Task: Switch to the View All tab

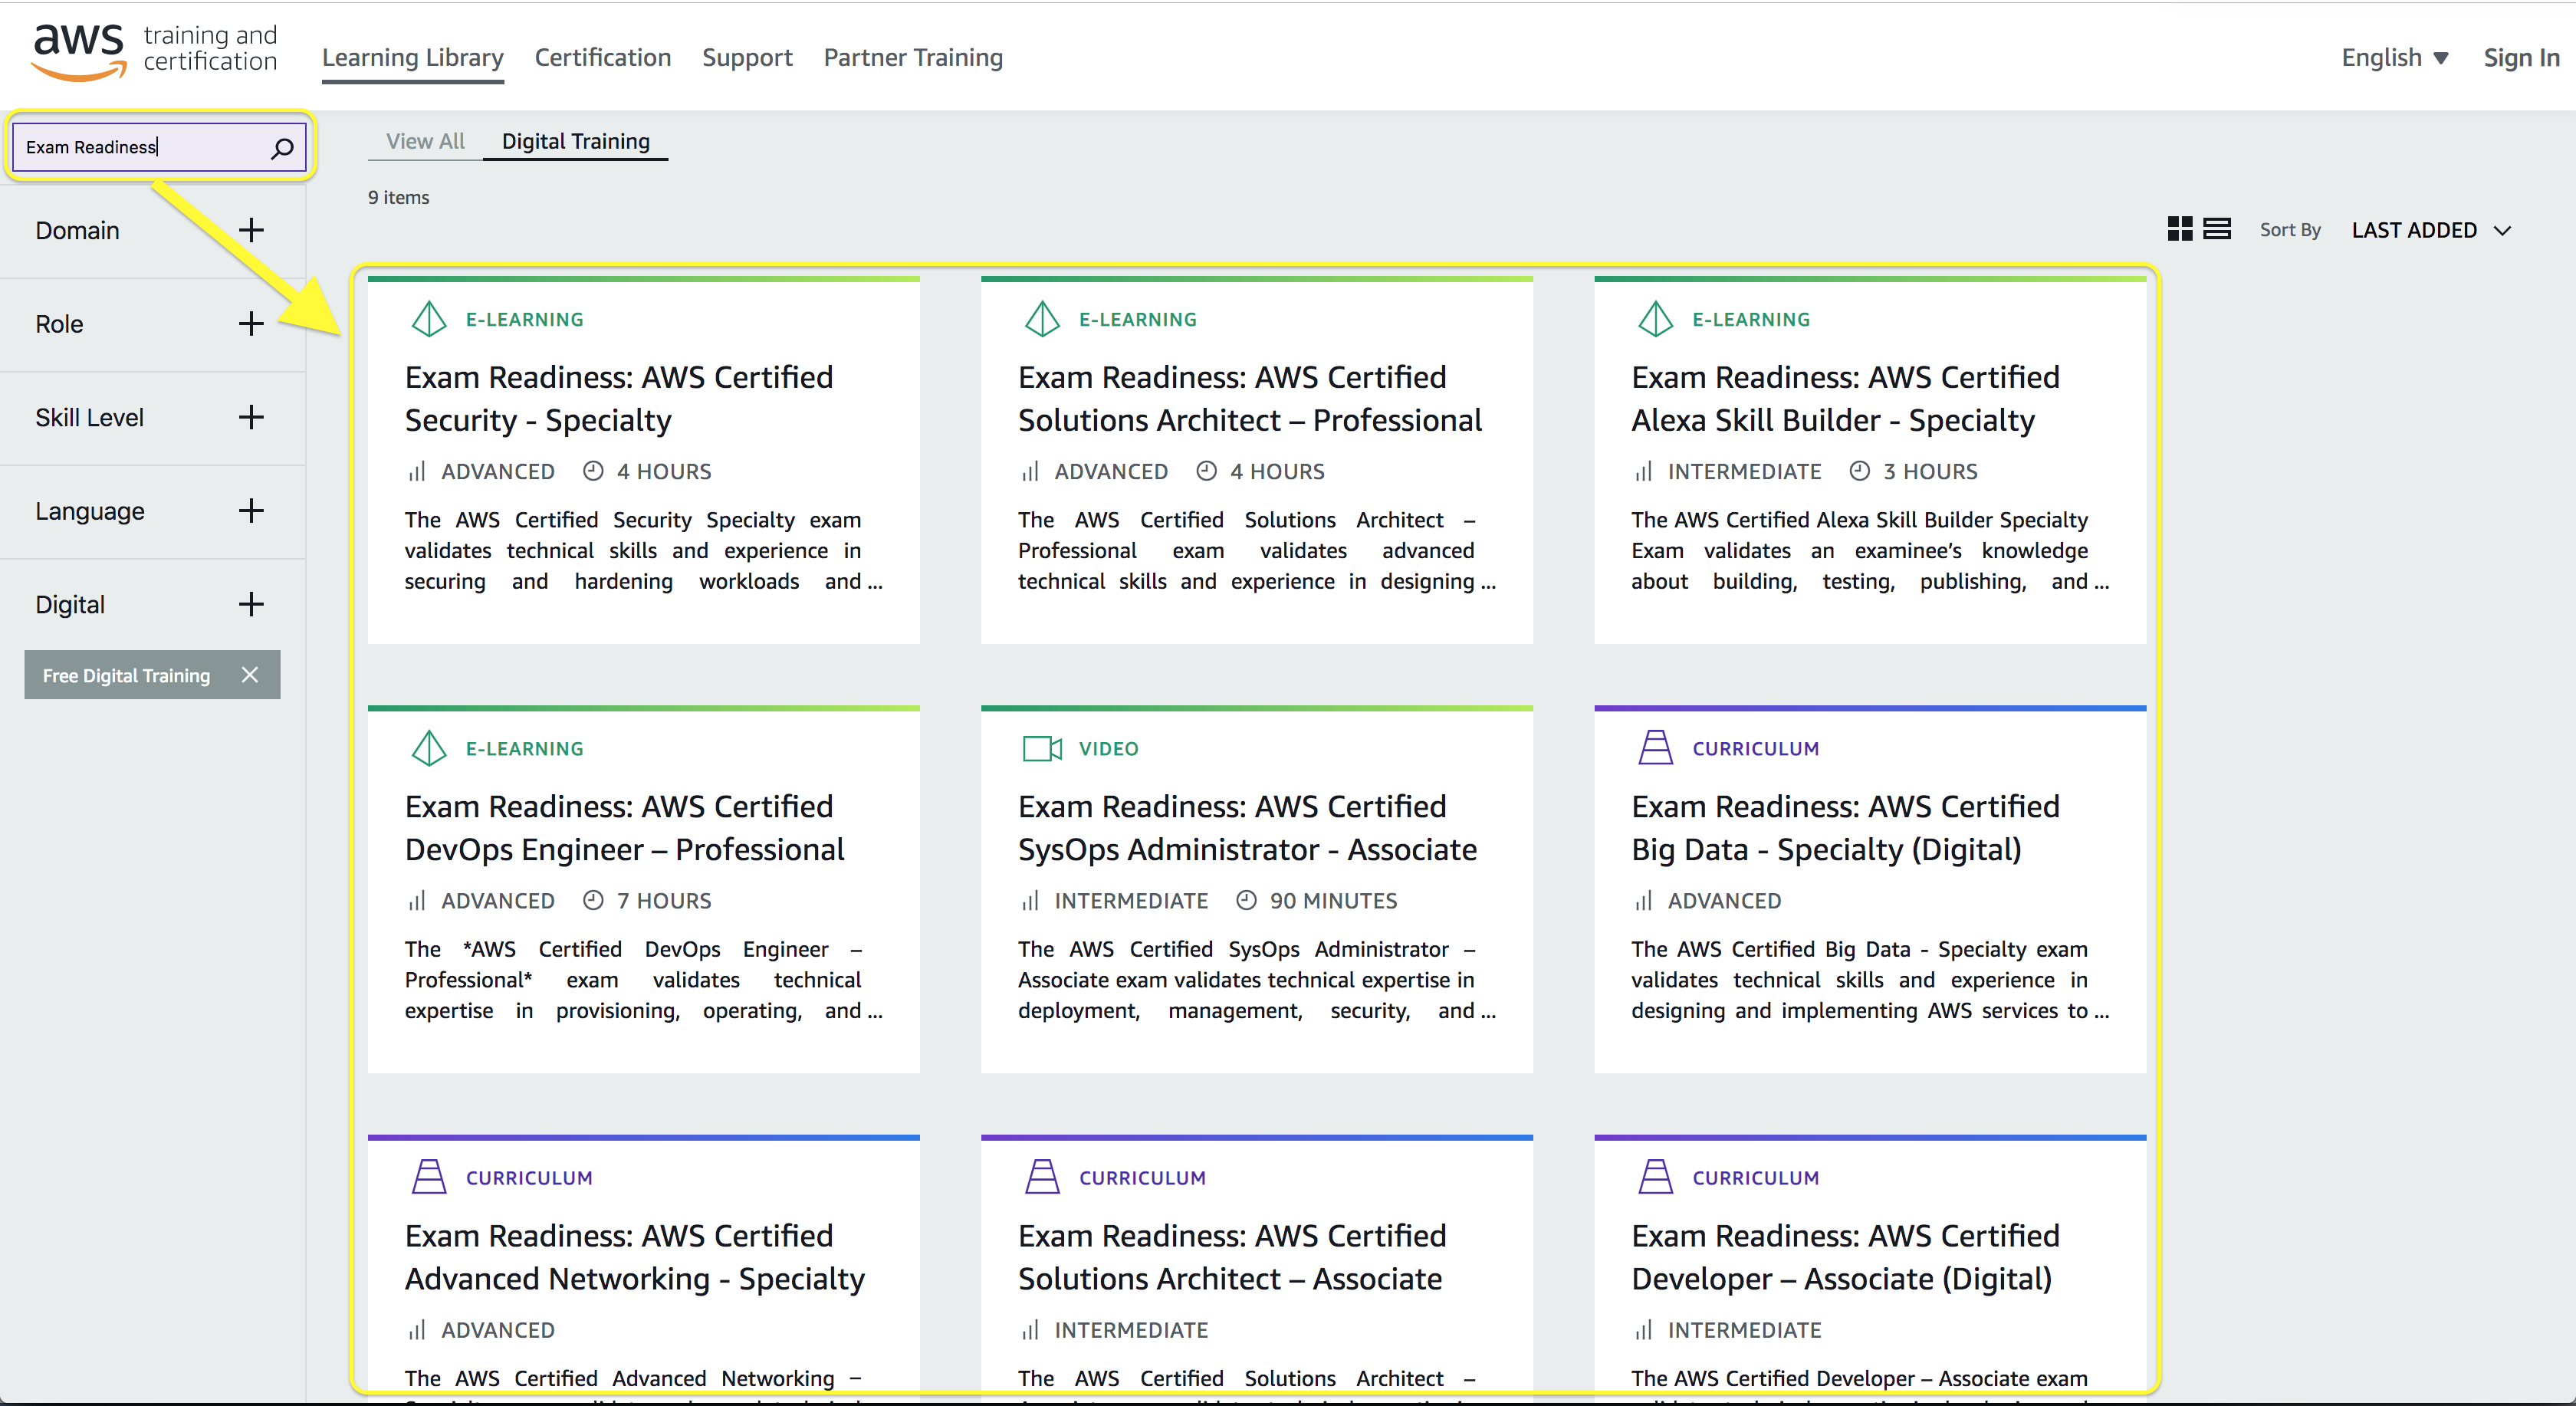Action: [x=425, y=141]
